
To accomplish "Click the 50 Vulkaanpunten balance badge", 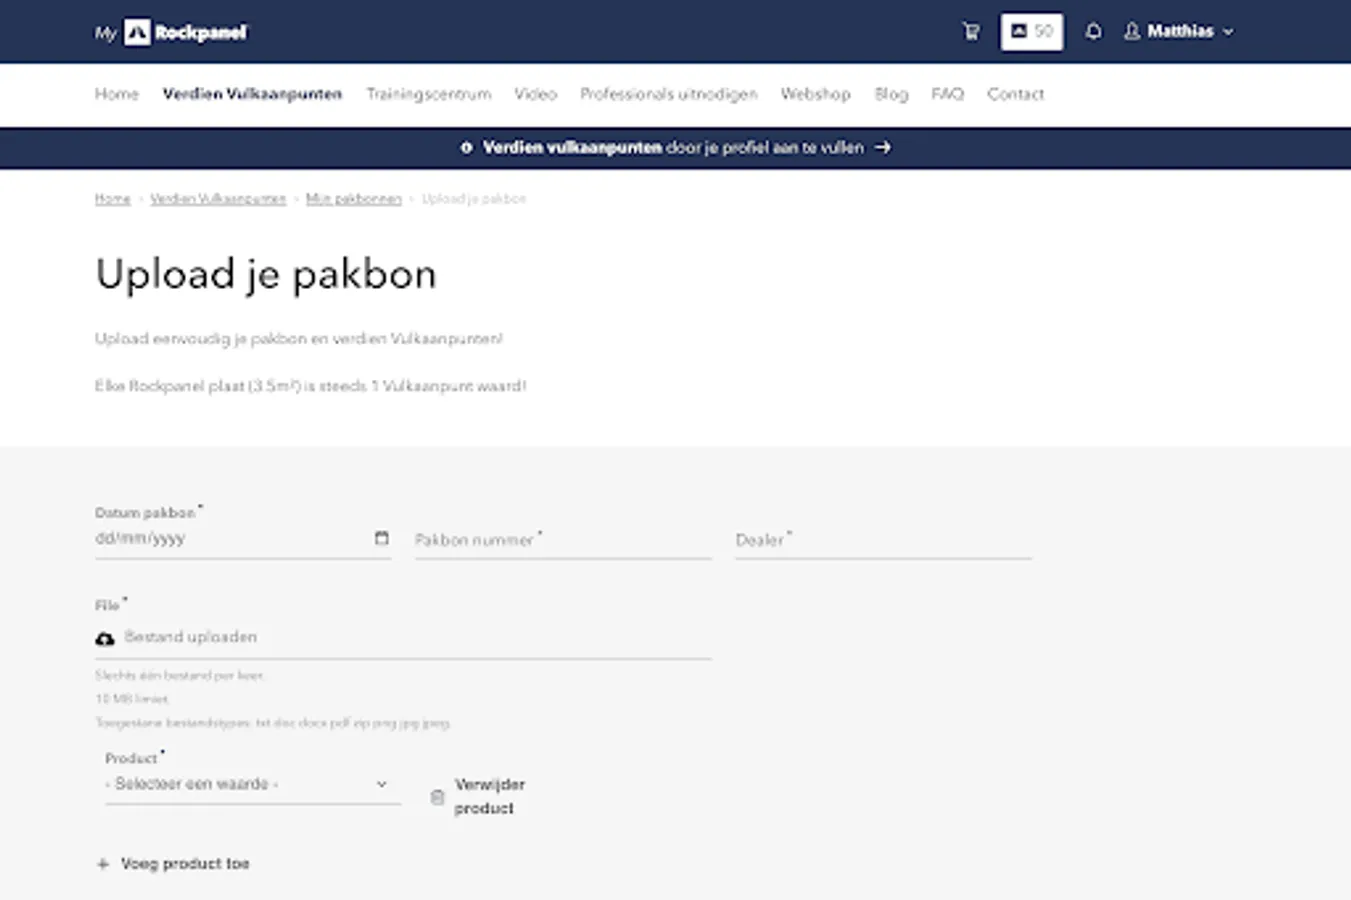I will pyautogui.click(x=1031, y=32).
